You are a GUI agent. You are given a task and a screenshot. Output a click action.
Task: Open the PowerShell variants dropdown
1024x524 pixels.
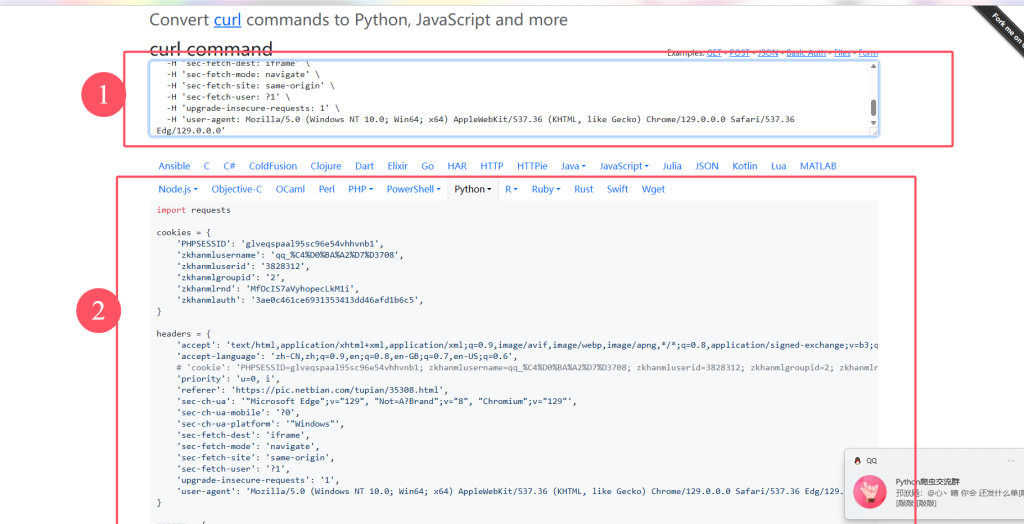click(412, 189)
